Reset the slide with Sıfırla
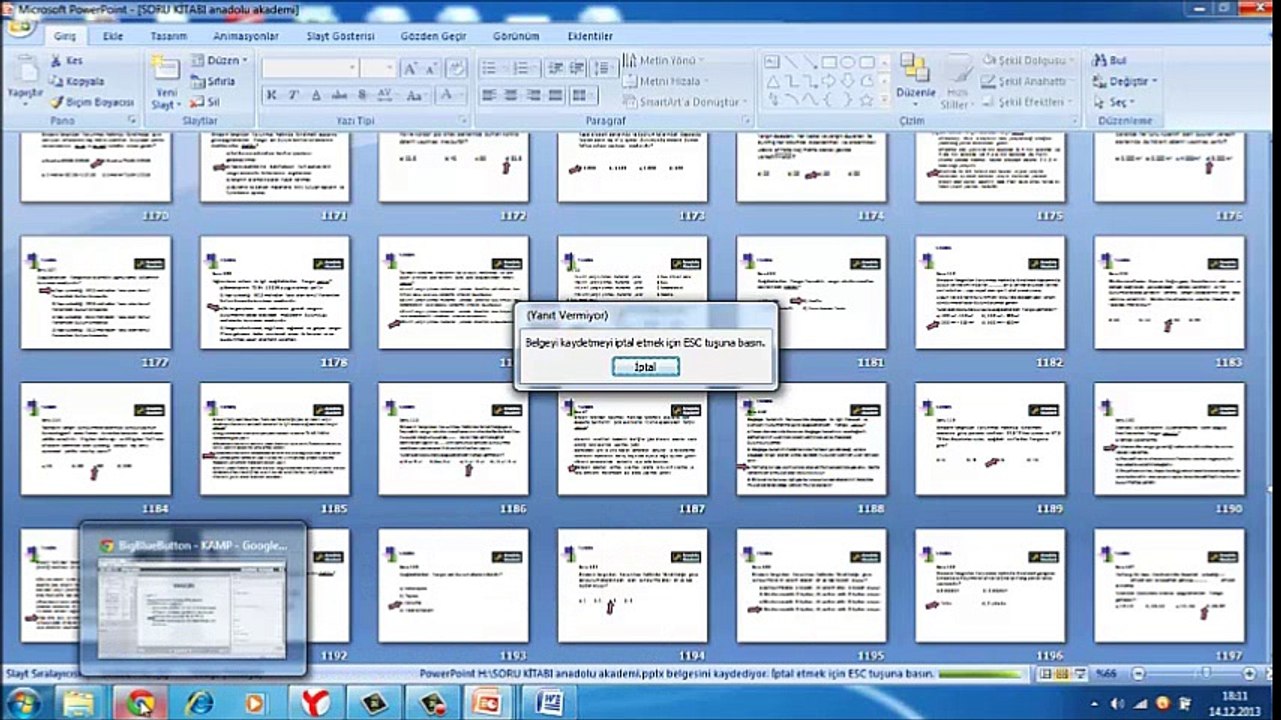This screenshot has height=720, width=1281. (x=213, y=81)
